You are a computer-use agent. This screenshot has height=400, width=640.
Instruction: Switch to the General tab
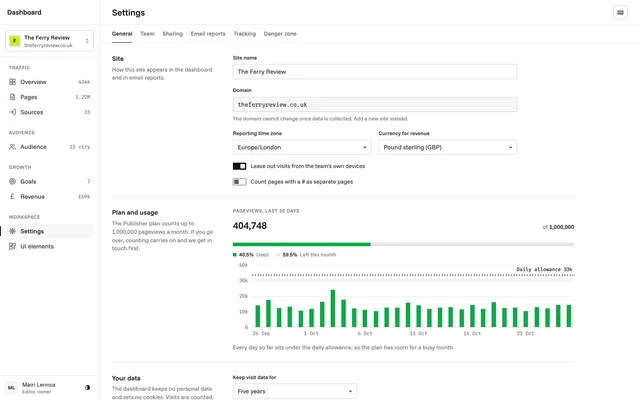[x=122, y=34]
